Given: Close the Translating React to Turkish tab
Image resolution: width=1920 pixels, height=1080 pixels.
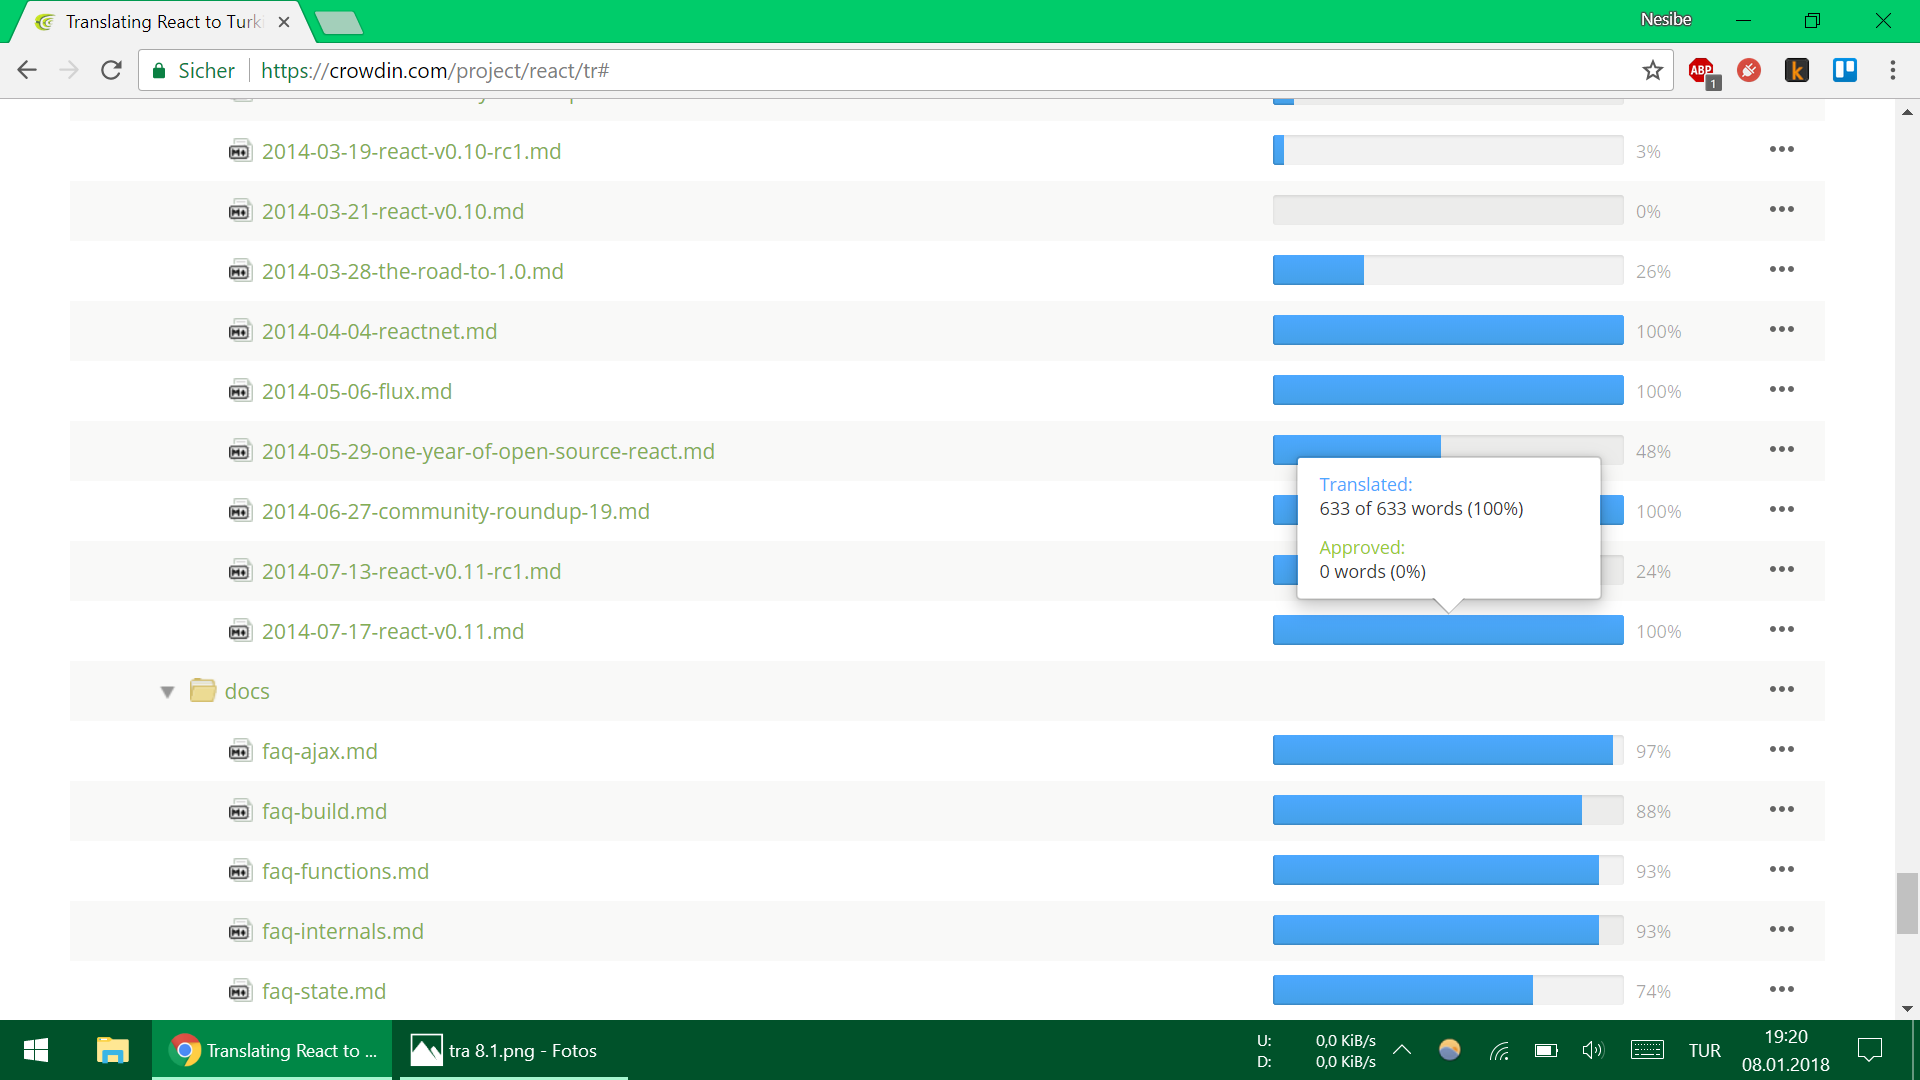Looking at the screenshot, I should (x=284, y=21).
